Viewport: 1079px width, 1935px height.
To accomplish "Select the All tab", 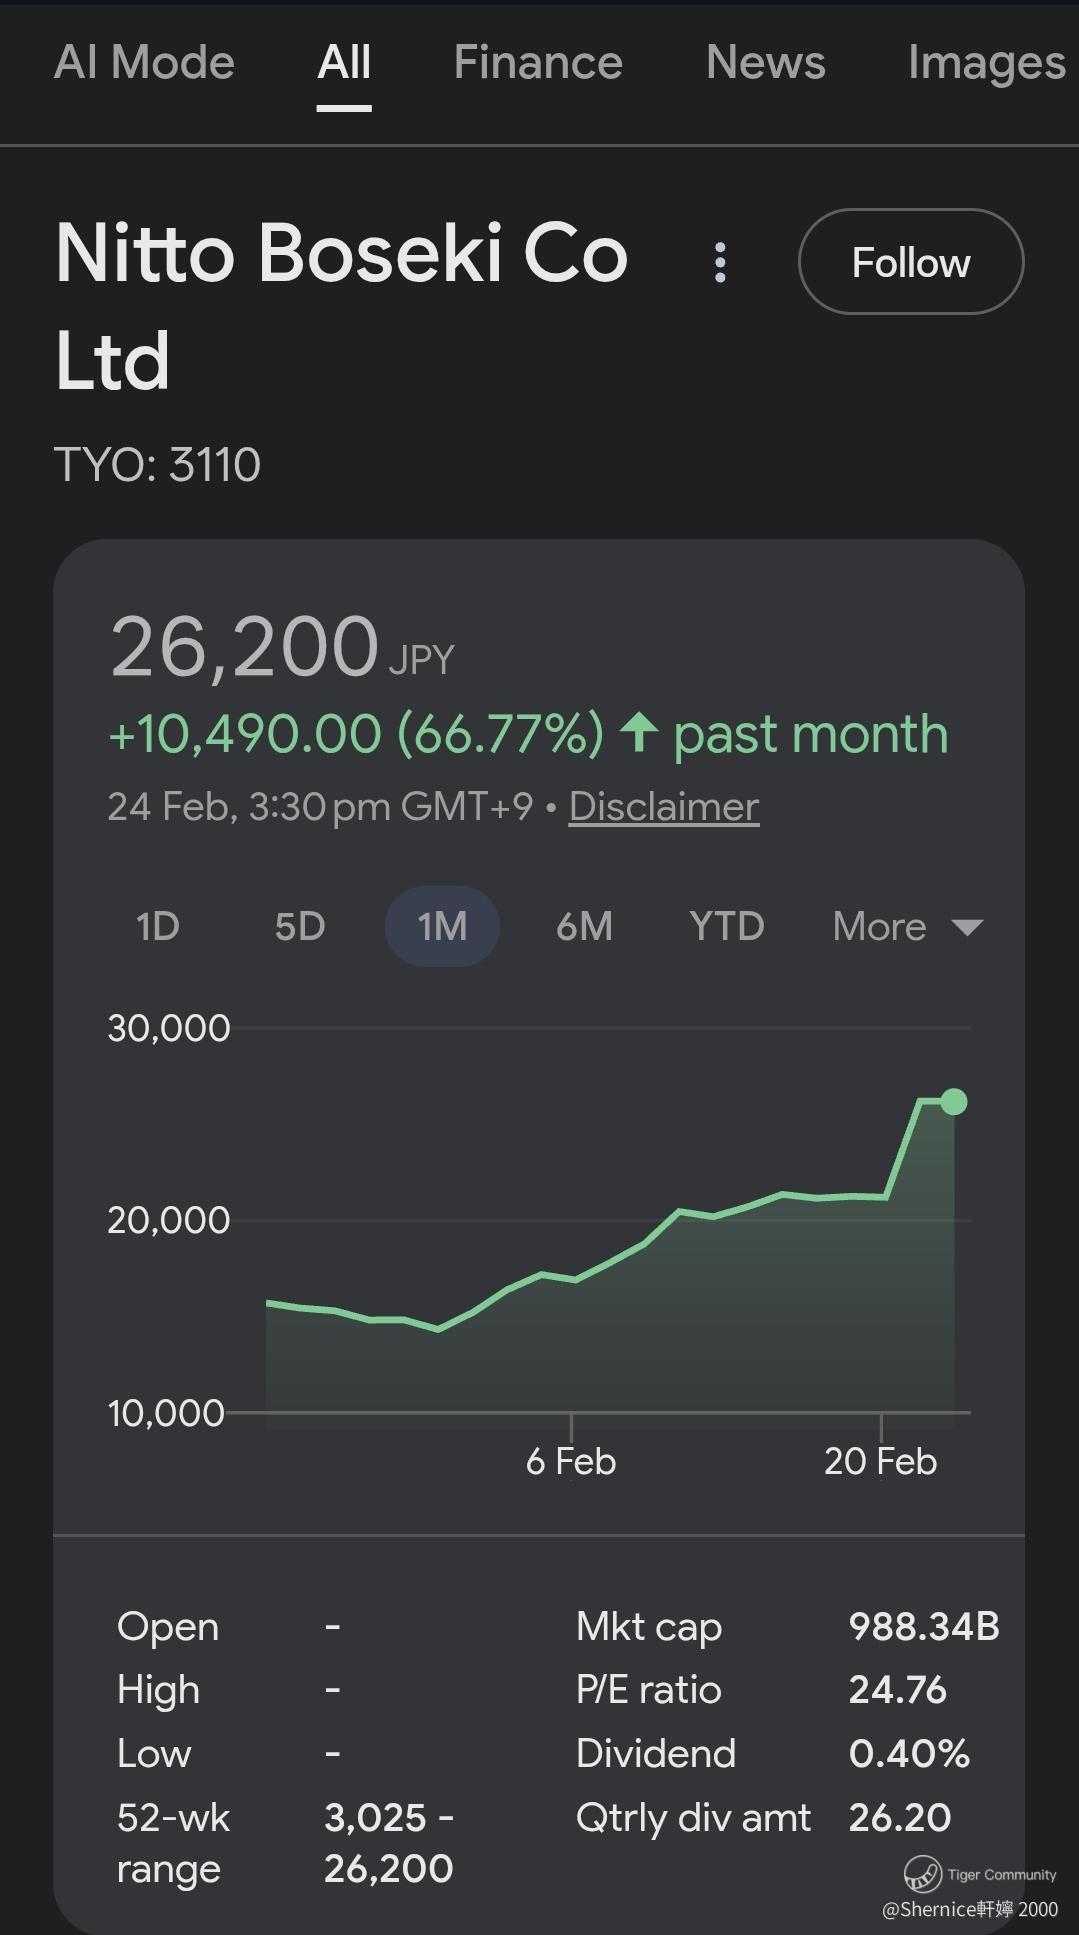I will point(344,62).
